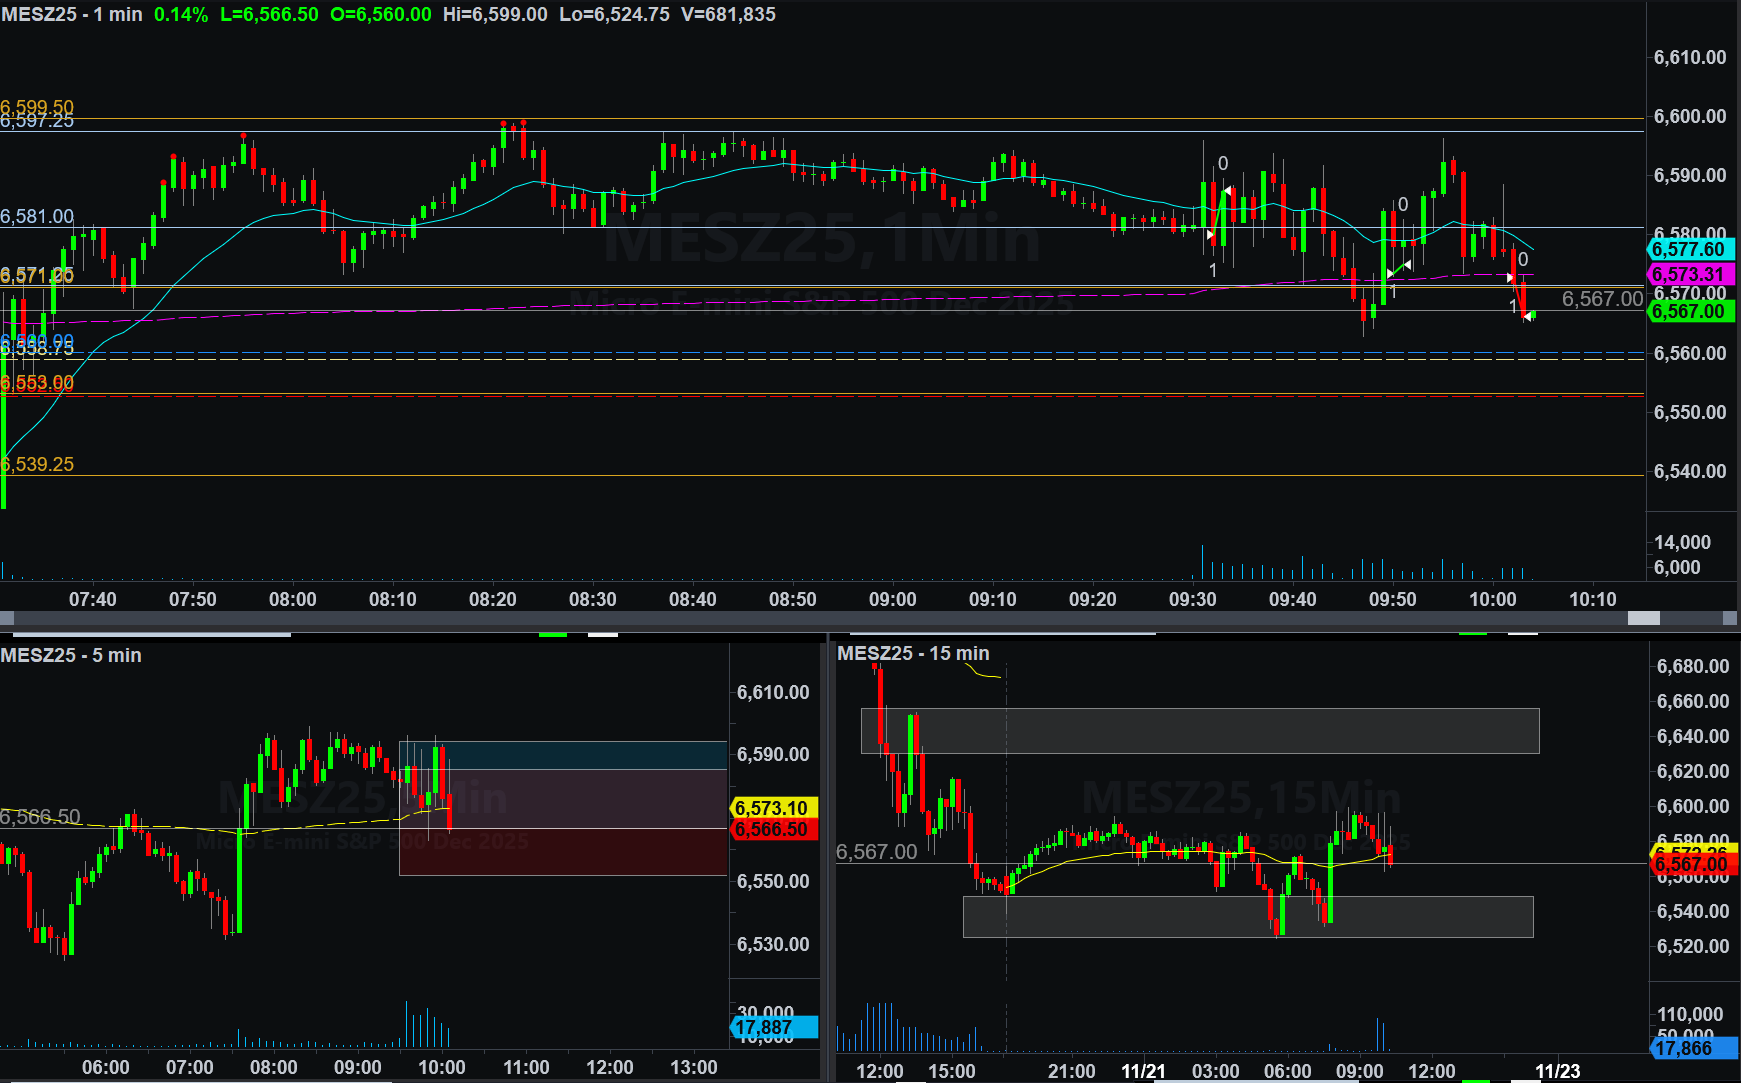
Task: Click the 10:00 time label on 1-min chart
Action: click(x=1492, y=599)
